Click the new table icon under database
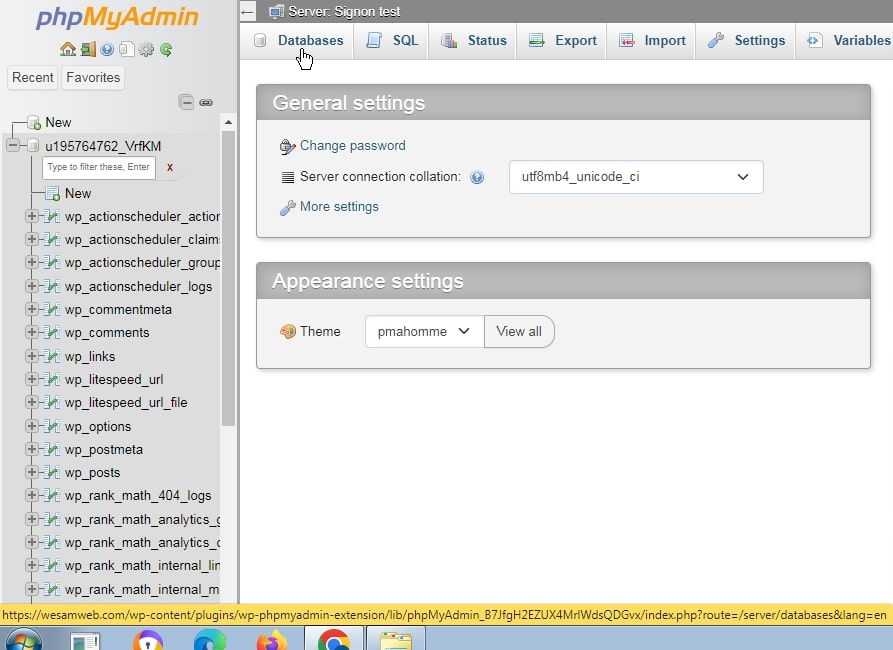The width and height of the screenshot is (893, 650). click(52, 194)
